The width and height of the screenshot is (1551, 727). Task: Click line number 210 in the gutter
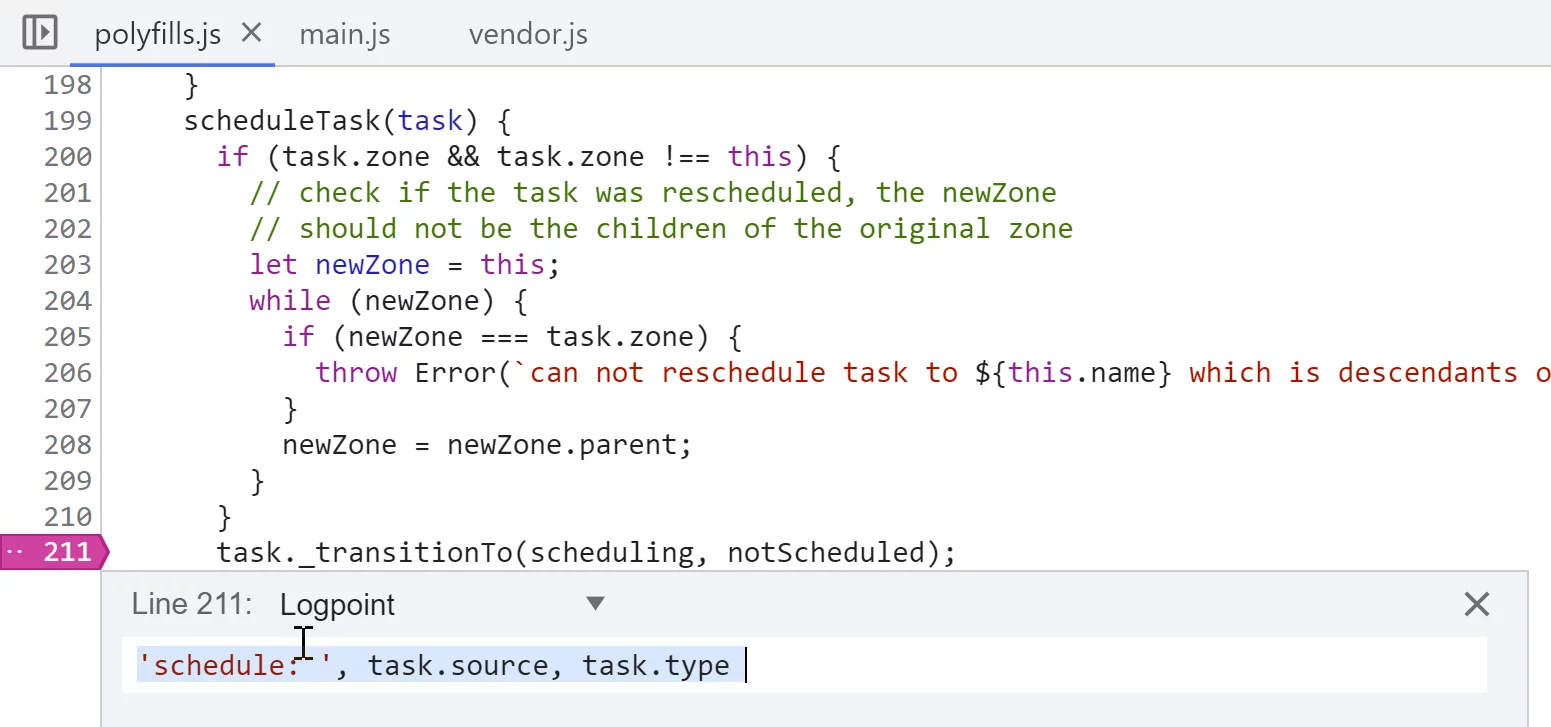[x=67, y=517]
